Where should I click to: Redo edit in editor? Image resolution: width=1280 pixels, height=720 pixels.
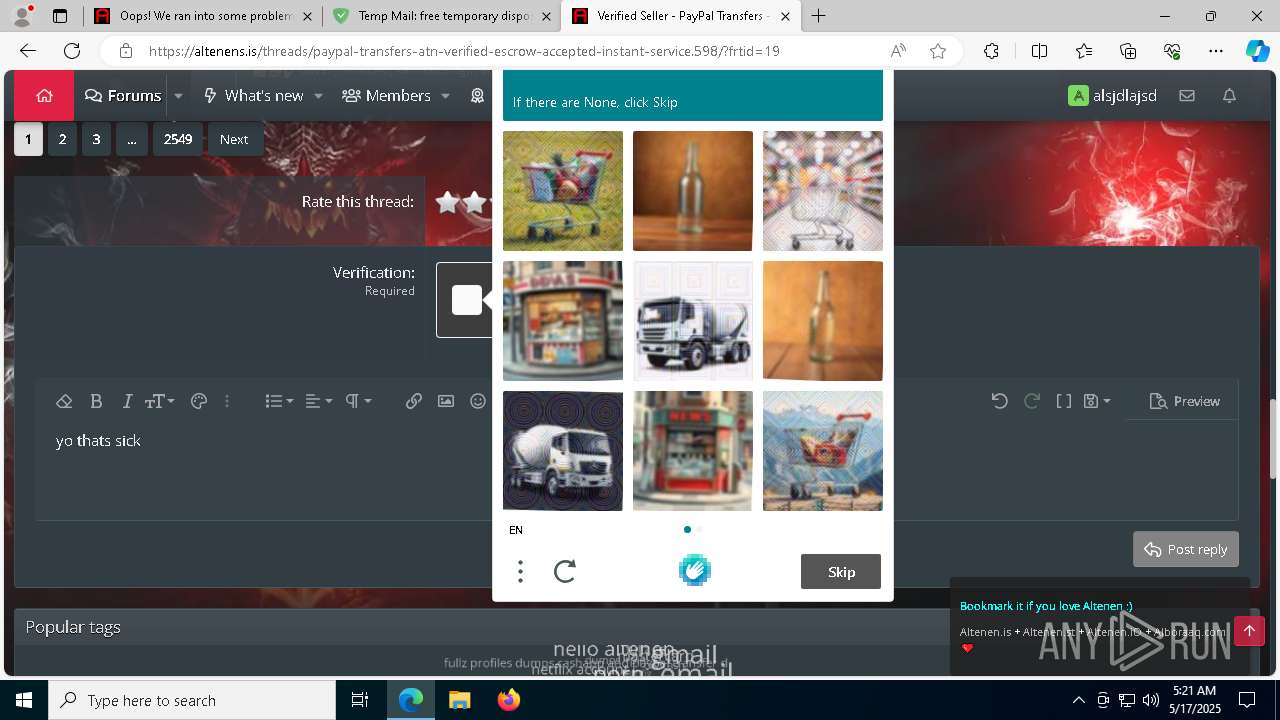pos(1032,401)
